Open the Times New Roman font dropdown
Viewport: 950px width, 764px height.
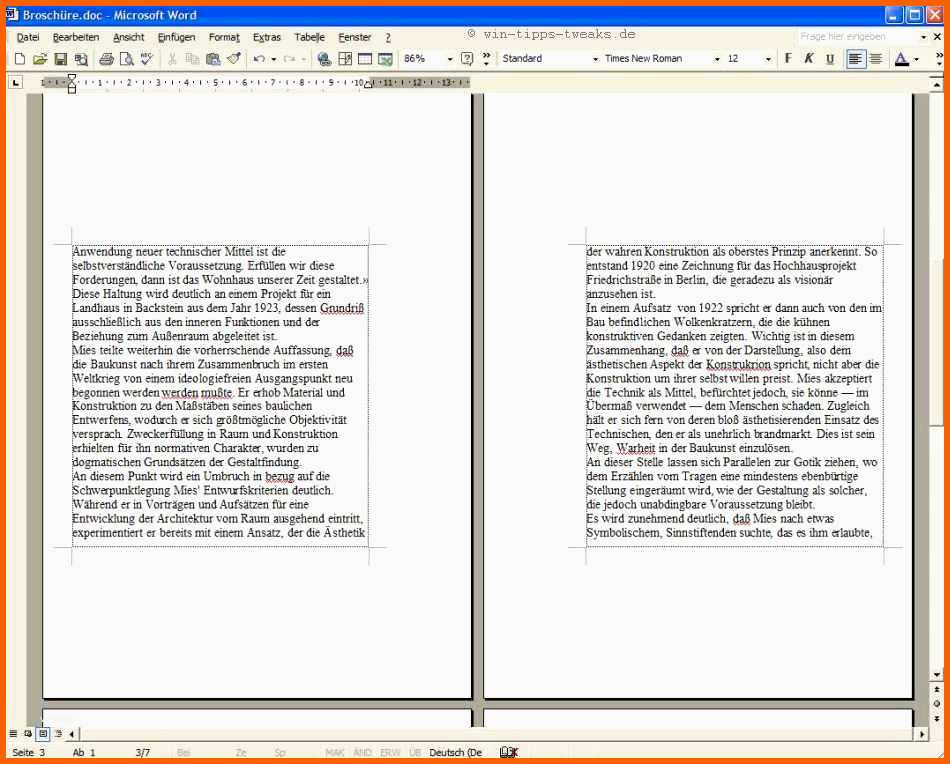coord(717,59)
